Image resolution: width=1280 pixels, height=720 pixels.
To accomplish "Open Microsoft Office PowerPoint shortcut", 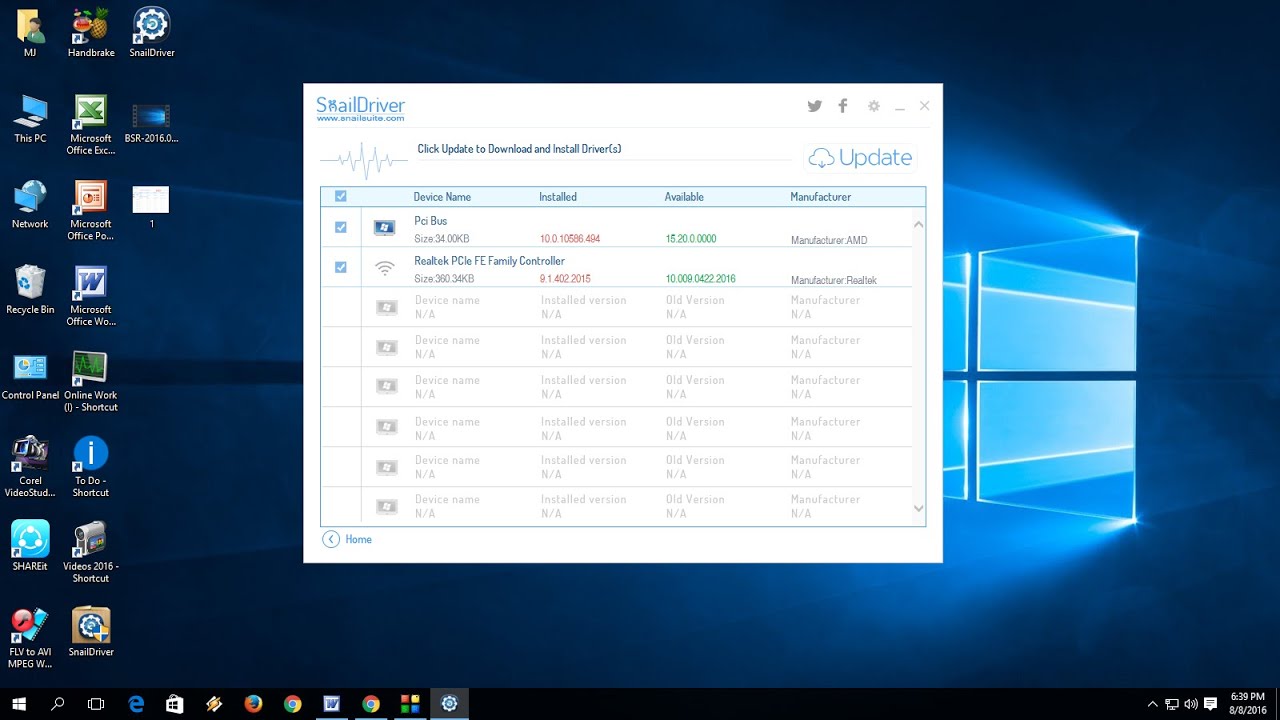I will [x=91, y=210].
